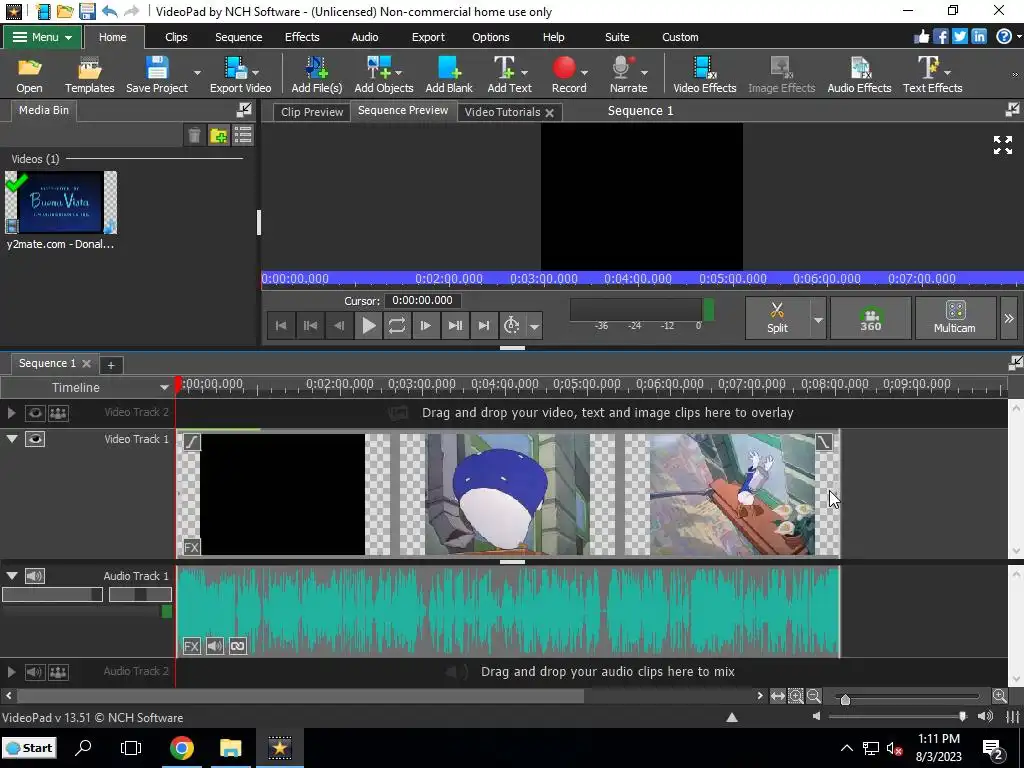This screenshot has height=768, width=1024.
Task: Click the FX icon on the audio clip
Action: tap(191, 647)
